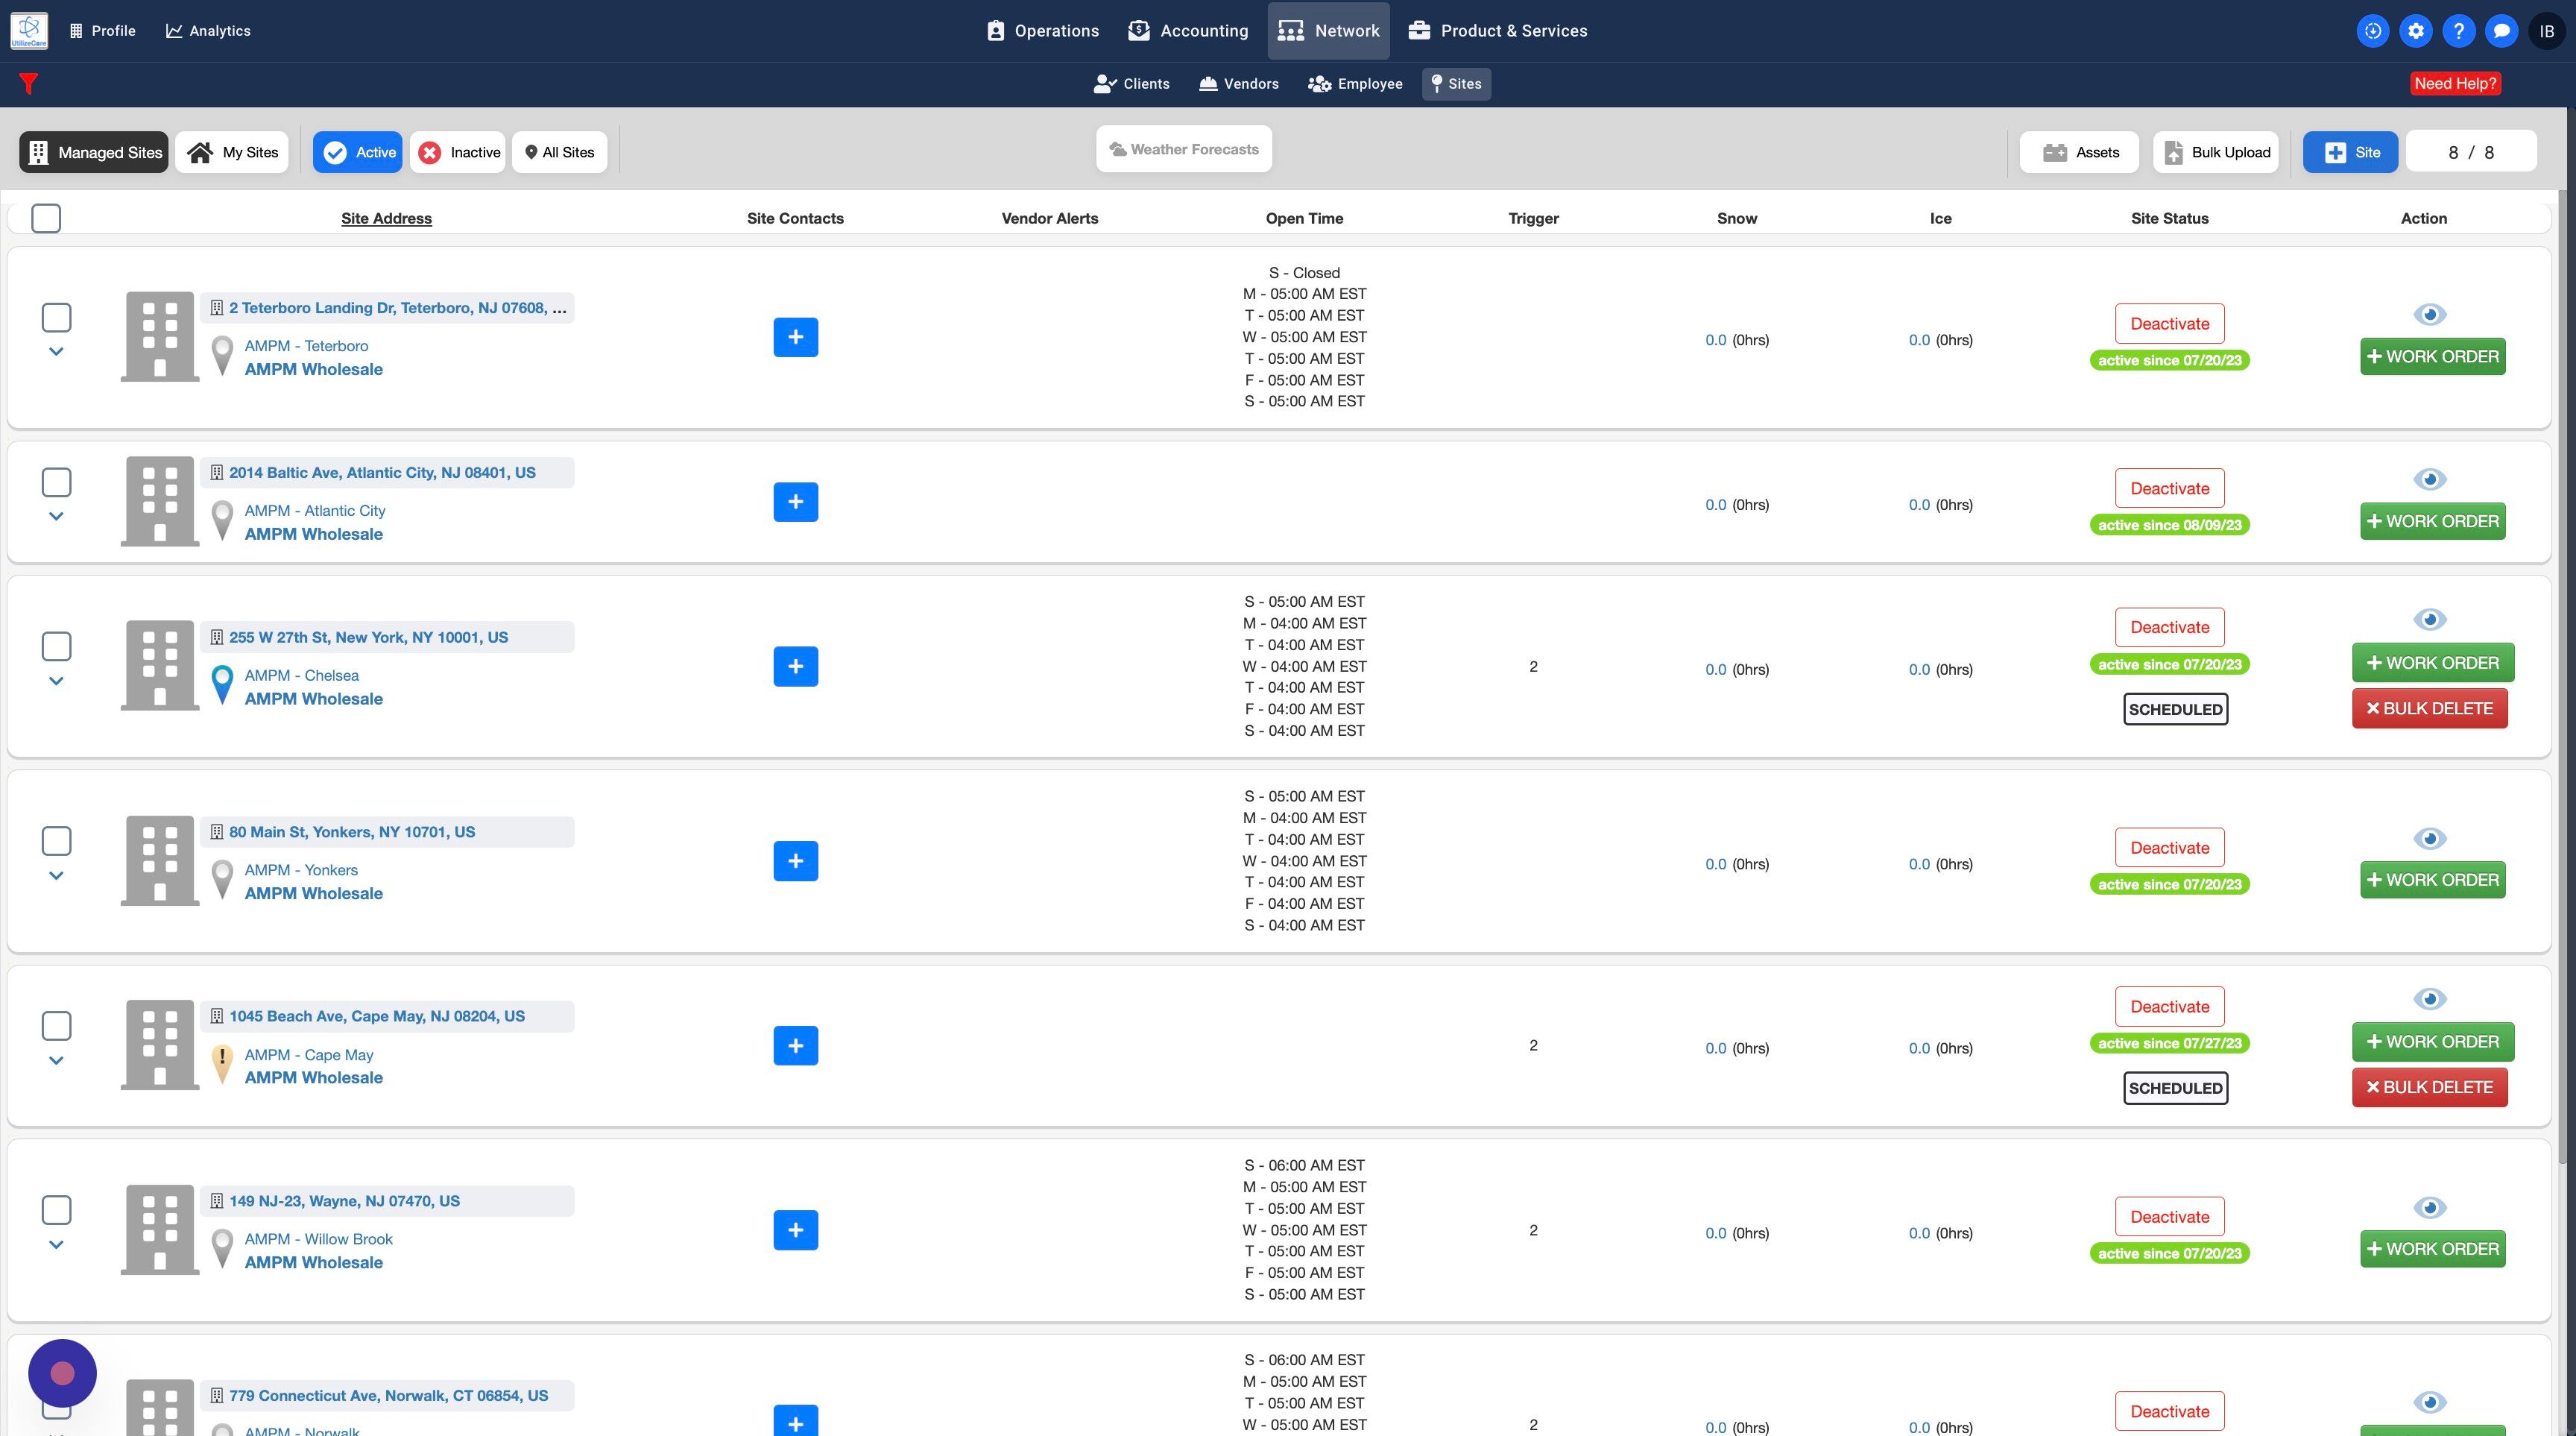Deactivate the 2014 Baltic Ave site

coord(2169,488)
